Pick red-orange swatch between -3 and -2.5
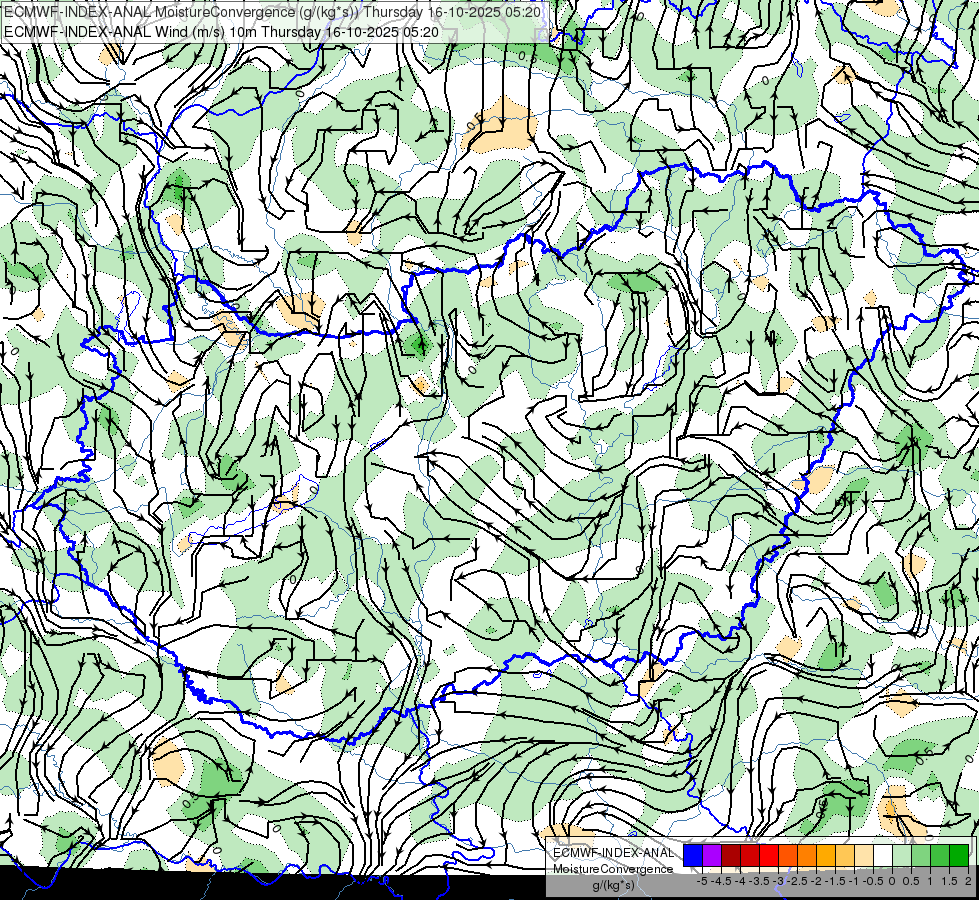This screenshot has width=979, height=900. (x=788, y=855)
